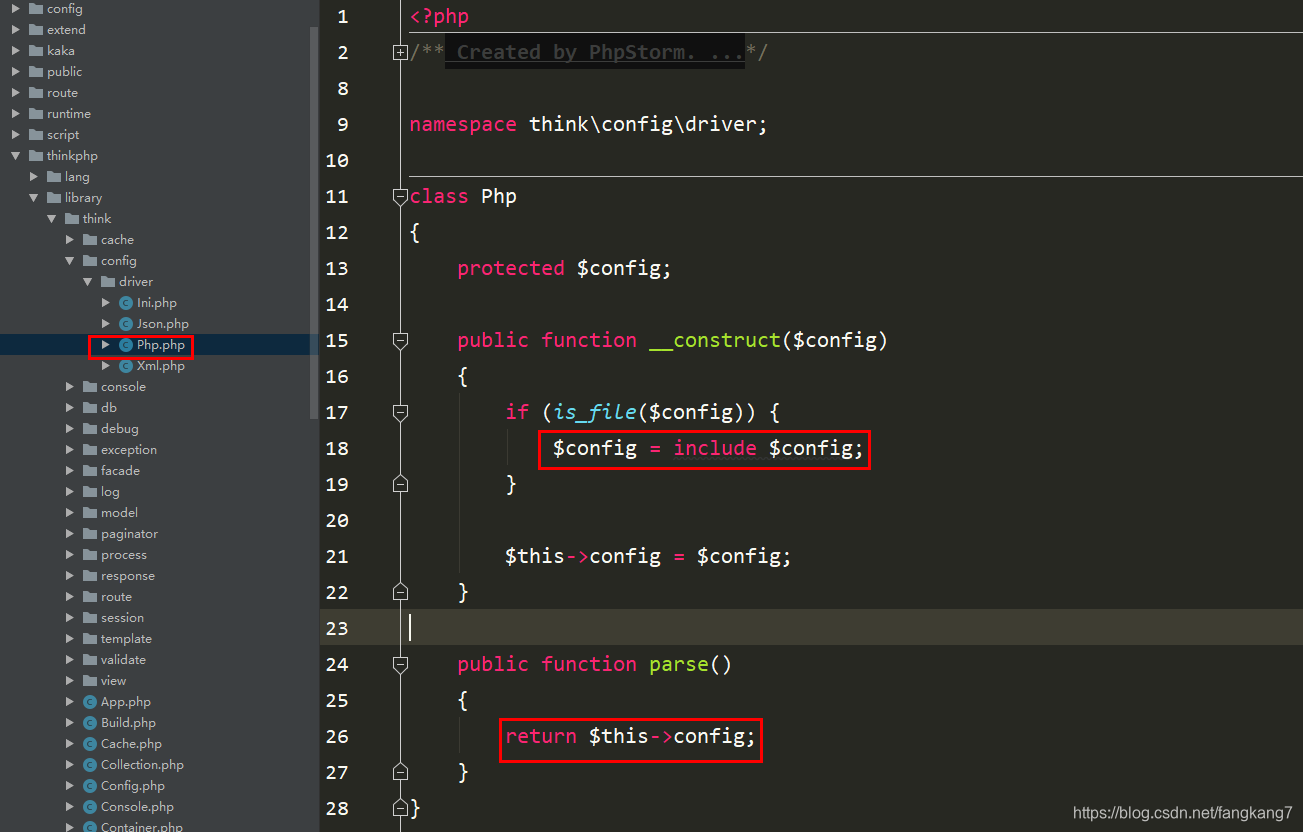Click the '<?php' opening tag
The width and height of the screenshot is (1303, 832).
[439, 17]
